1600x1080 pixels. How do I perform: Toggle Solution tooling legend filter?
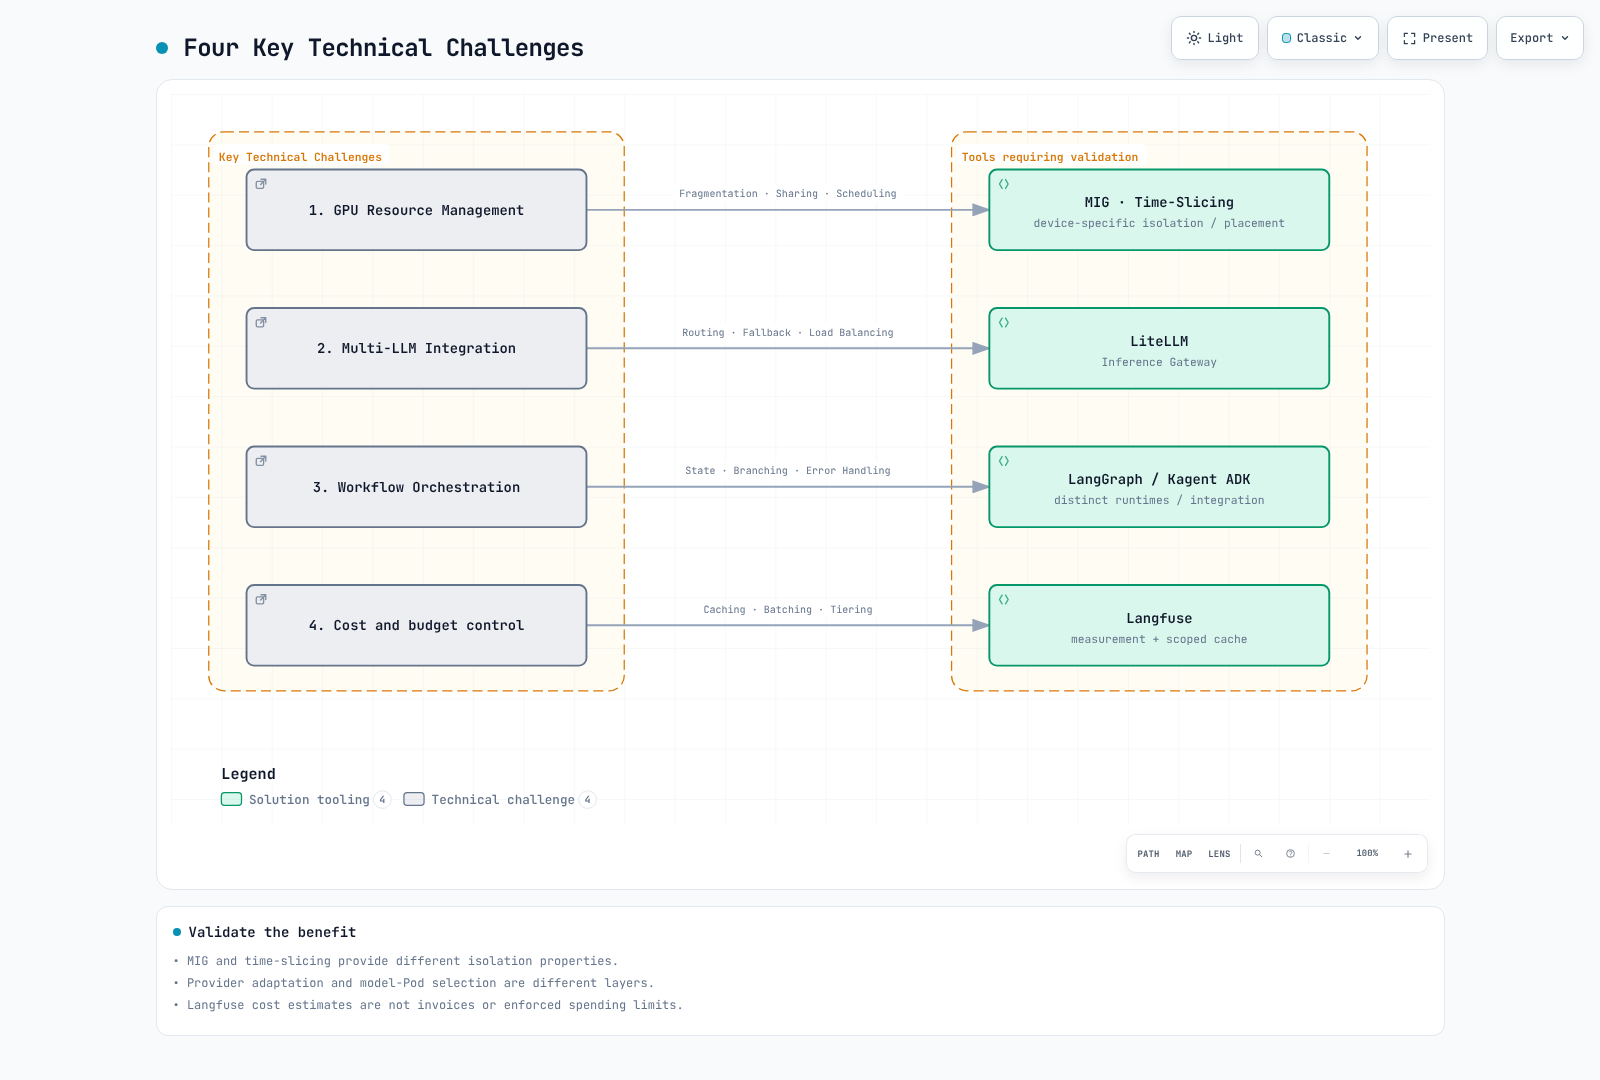306,799
